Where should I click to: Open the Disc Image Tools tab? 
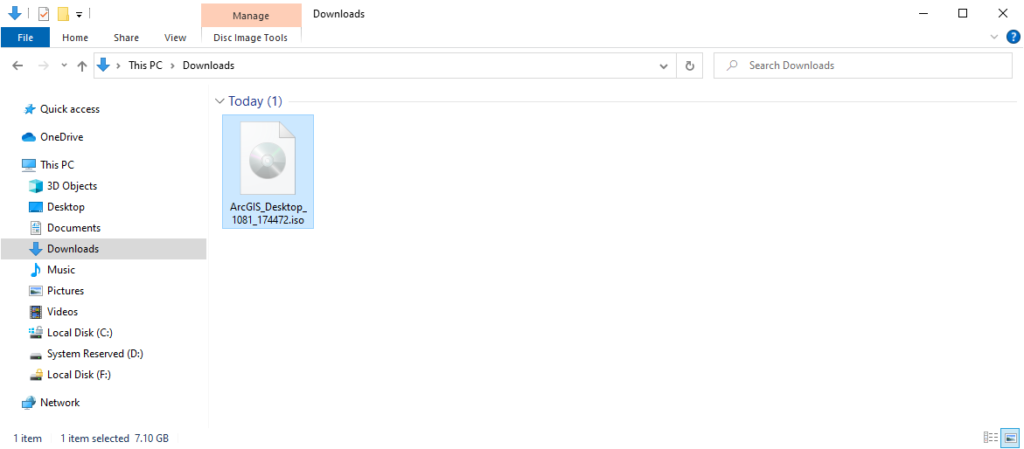click(250, 37)
